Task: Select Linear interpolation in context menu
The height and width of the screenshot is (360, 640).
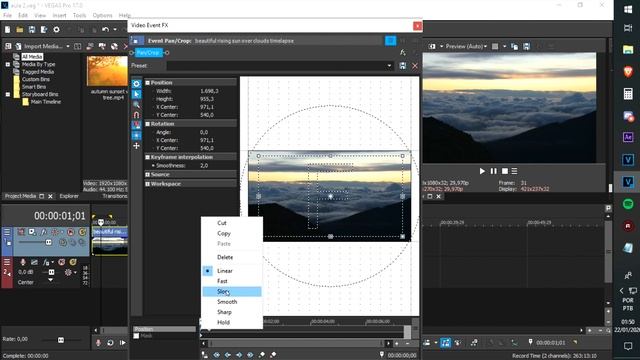Action: (x=225, y=271)
